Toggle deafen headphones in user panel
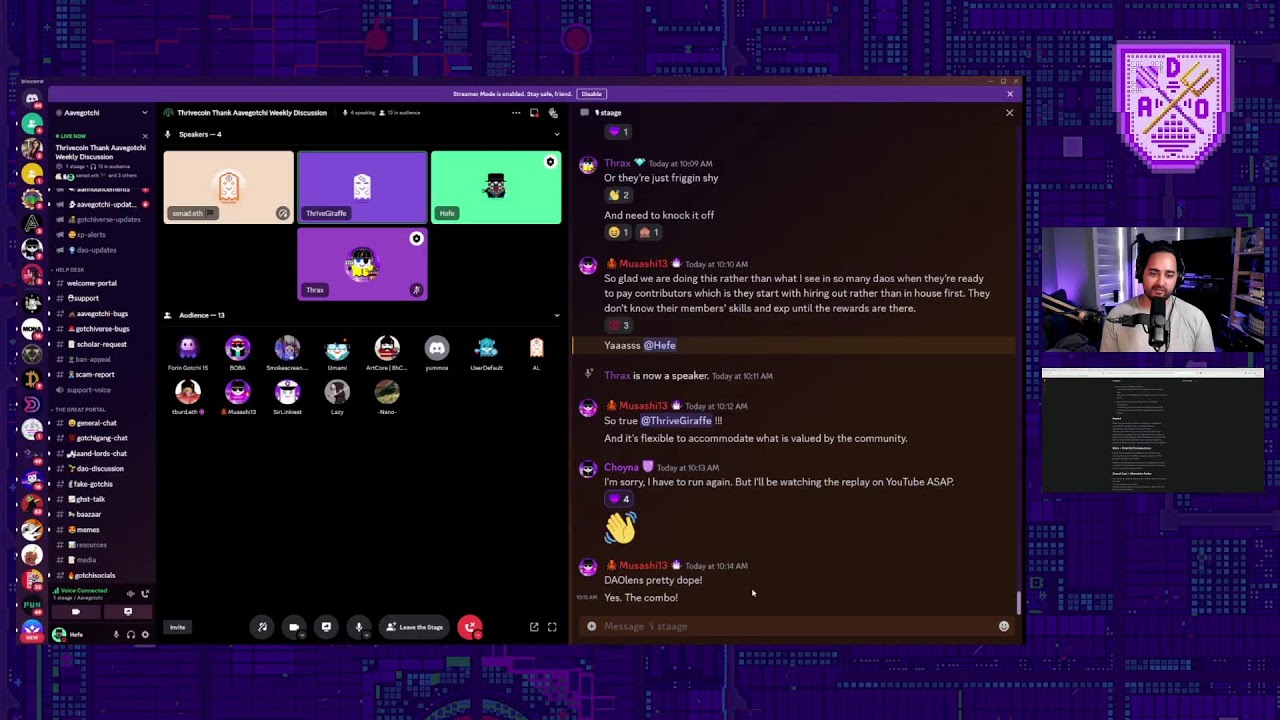This screenshot has height=720, width=1280. pos(130,635)
